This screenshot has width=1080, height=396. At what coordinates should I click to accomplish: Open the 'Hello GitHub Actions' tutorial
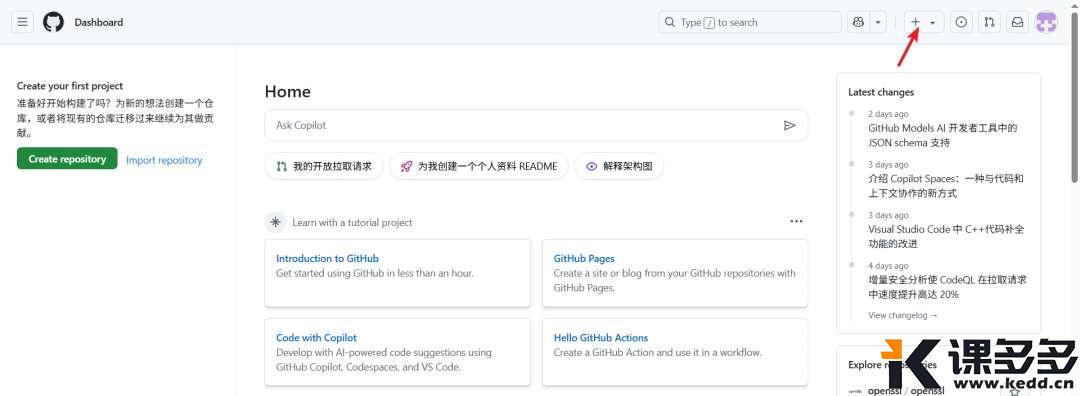(x=601, y=338)
